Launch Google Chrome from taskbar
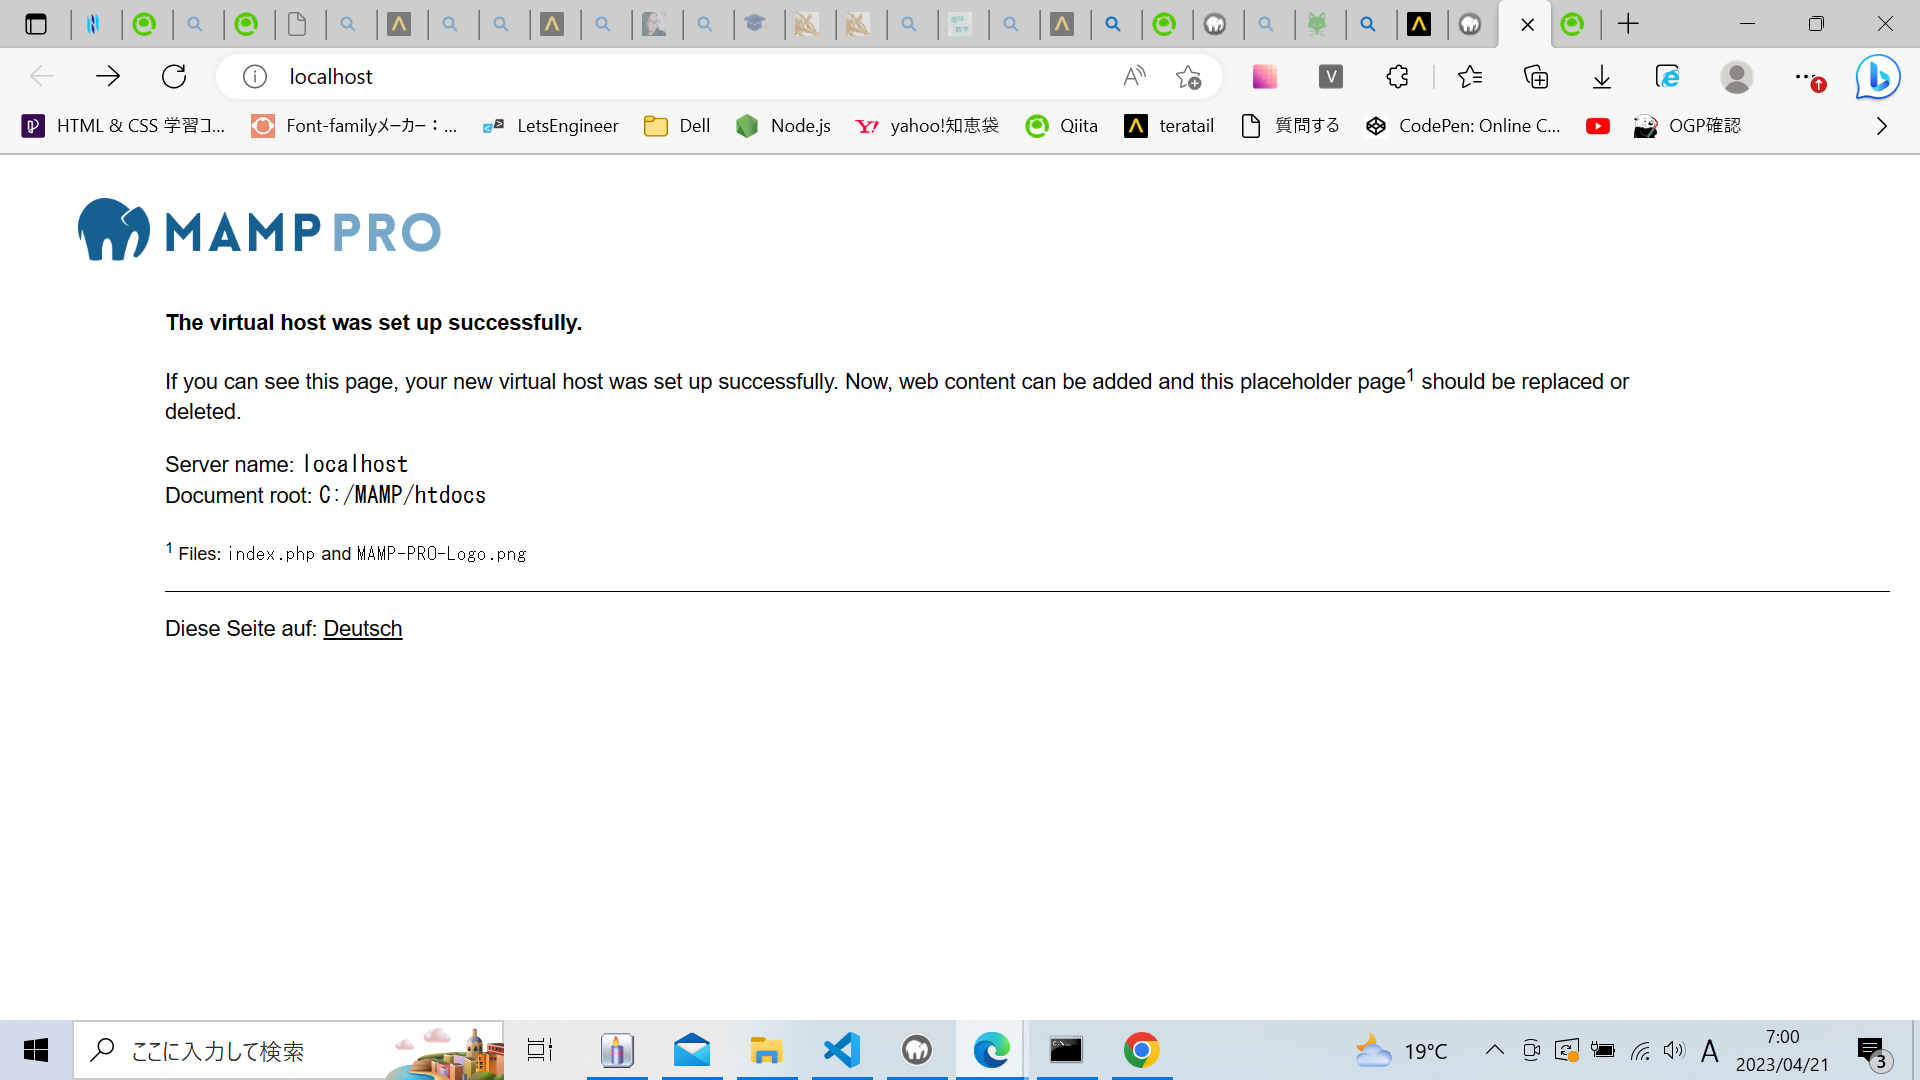The height and width of the screenshot is (1080, 1920). point(1141,1050)
